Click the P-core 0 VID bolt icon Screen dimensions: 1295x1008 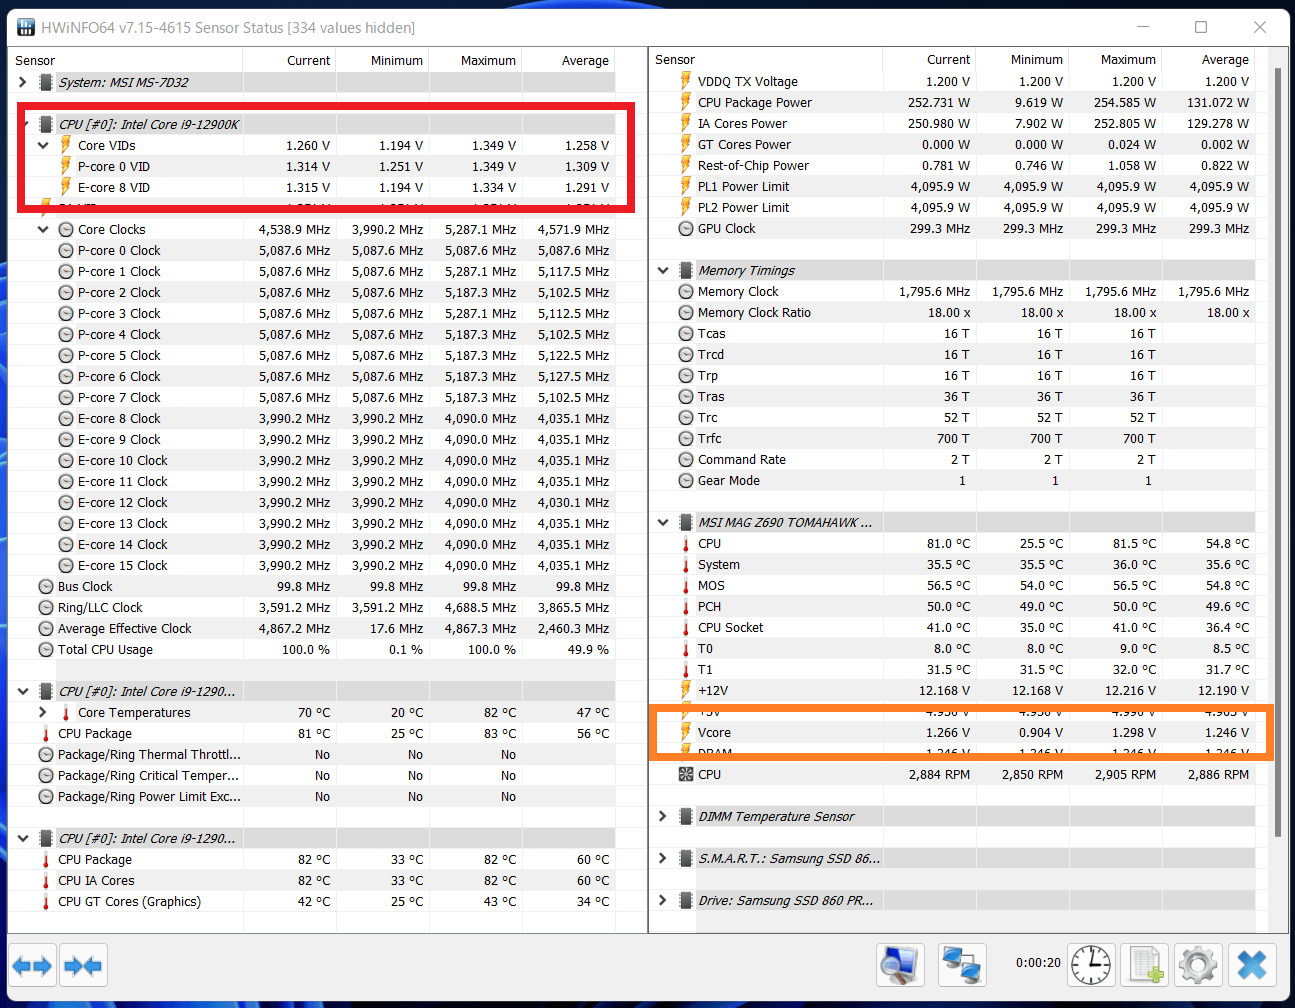[66, 166]
